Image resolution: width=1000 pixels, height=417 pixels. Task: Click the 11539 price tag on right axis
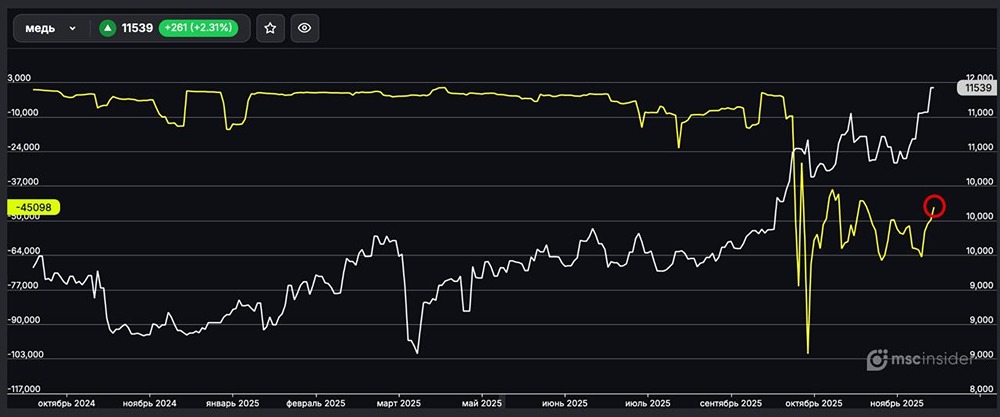coord(975,88)
